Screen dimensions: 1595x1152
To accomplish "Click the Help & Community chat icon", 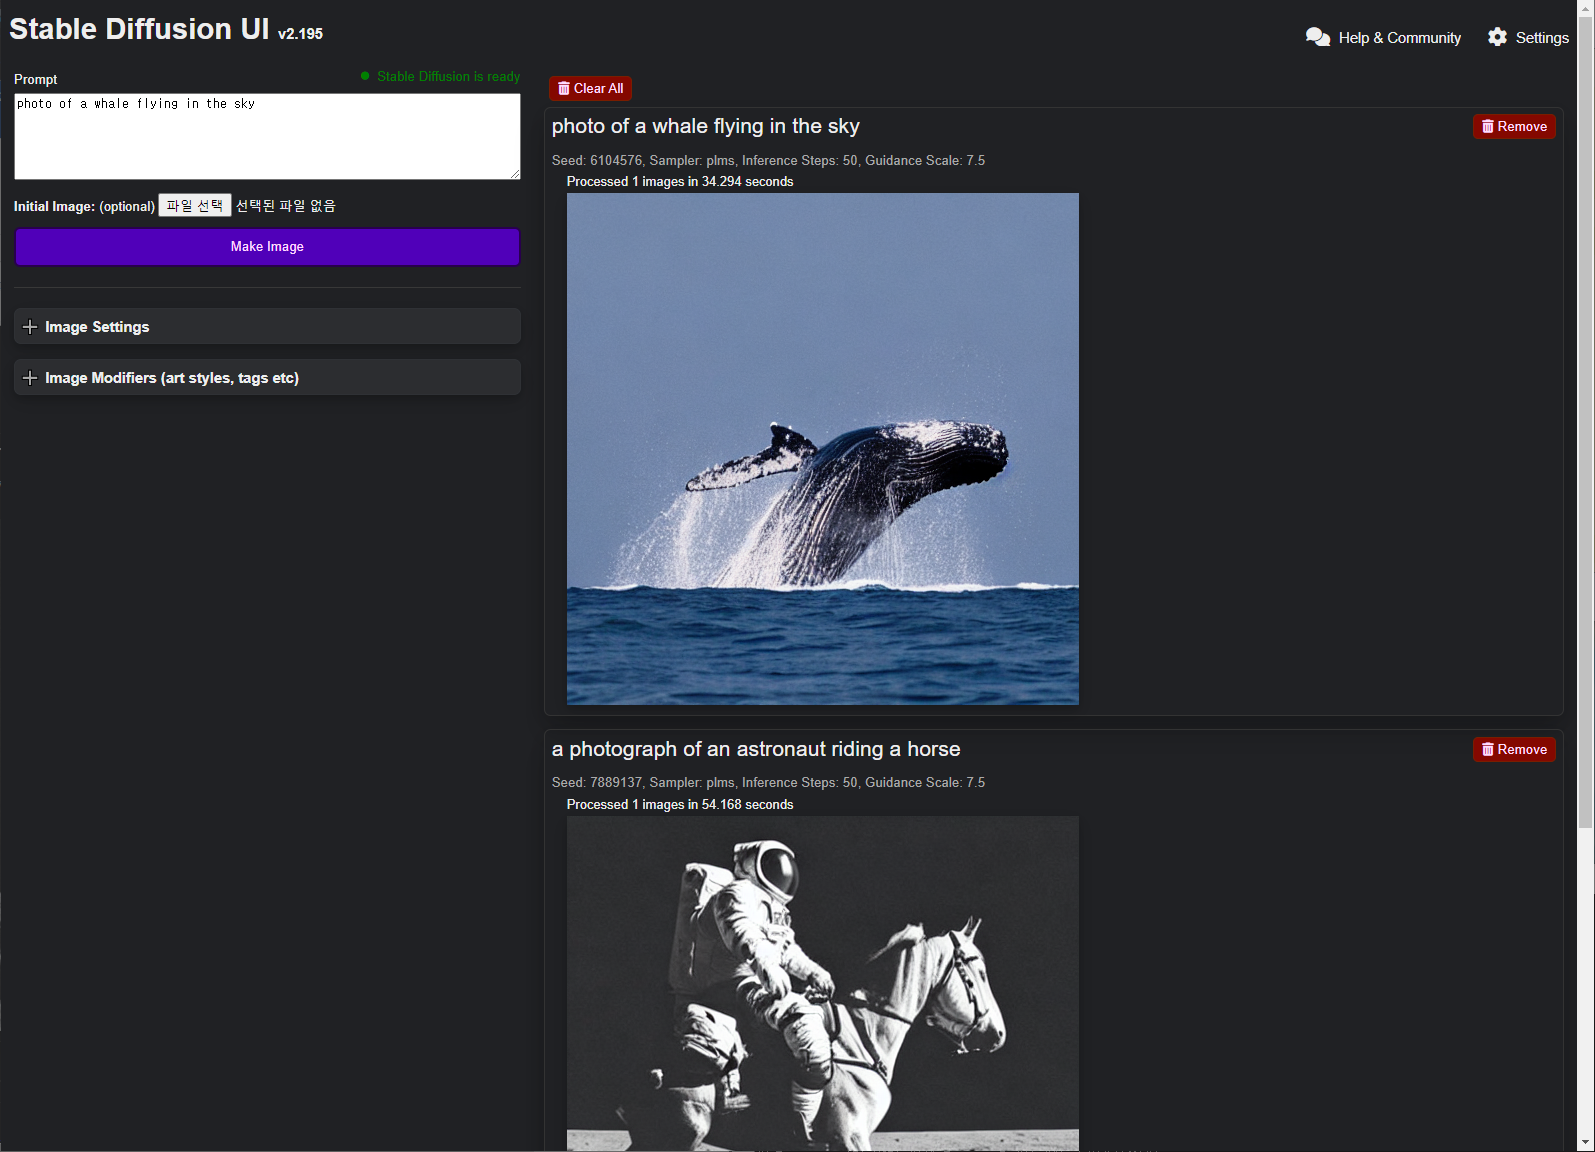I will coord(1318,37).
